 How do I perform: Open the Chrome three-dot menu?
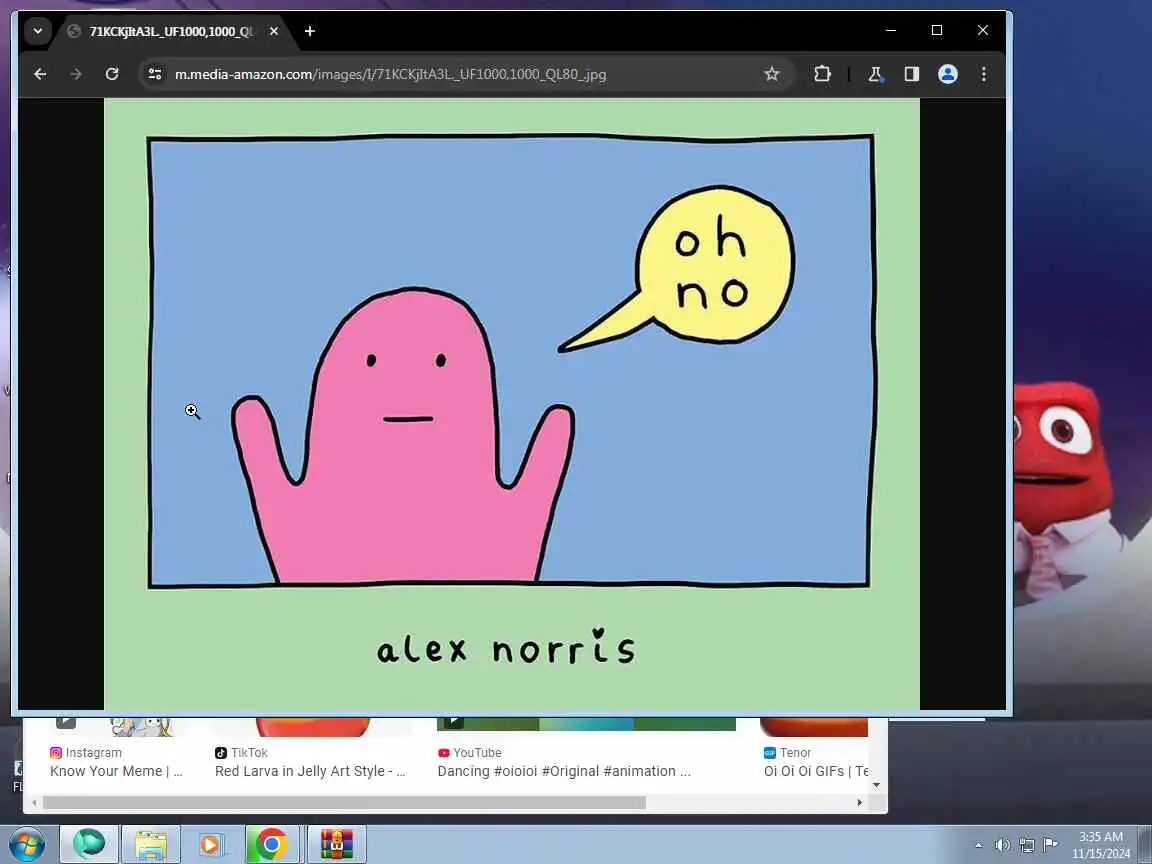pyautogui.click(x=984, y=74)
